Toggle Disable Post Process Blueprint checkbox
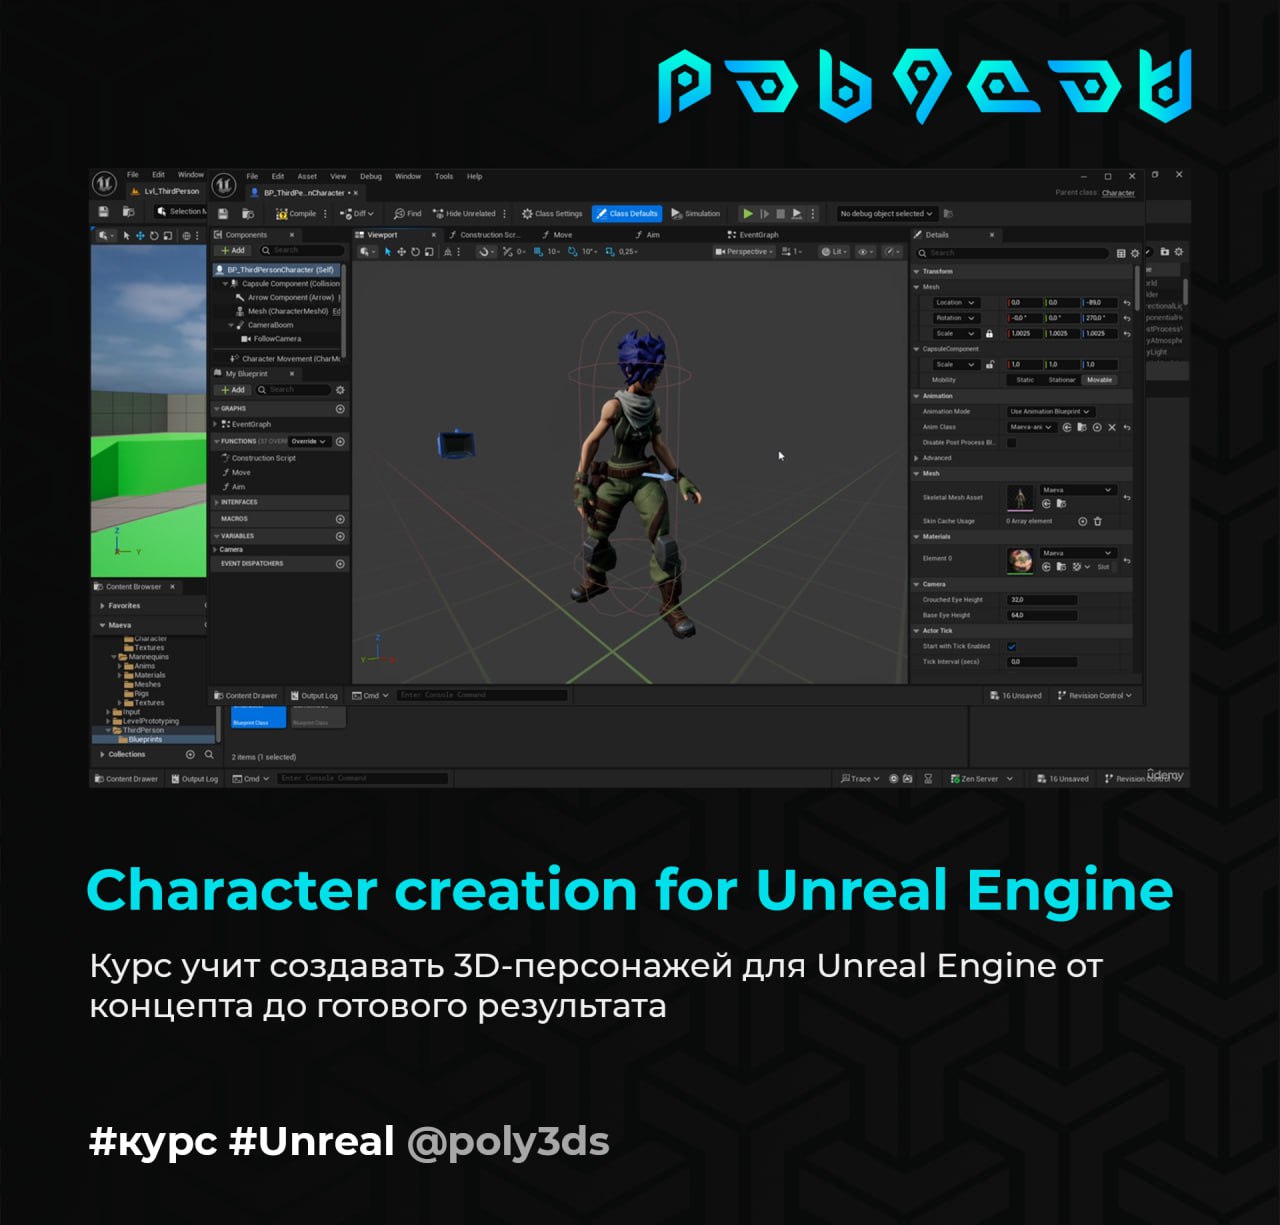Image resolution: width=1280 pixels, height=1225 pixels. pyautogui.click(x=1012, y=442)
